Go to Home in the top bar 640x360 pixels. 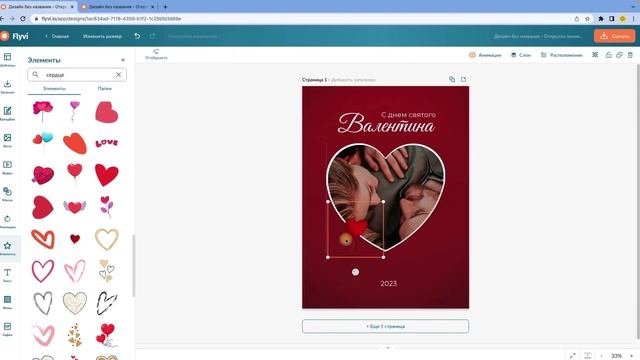57,36
